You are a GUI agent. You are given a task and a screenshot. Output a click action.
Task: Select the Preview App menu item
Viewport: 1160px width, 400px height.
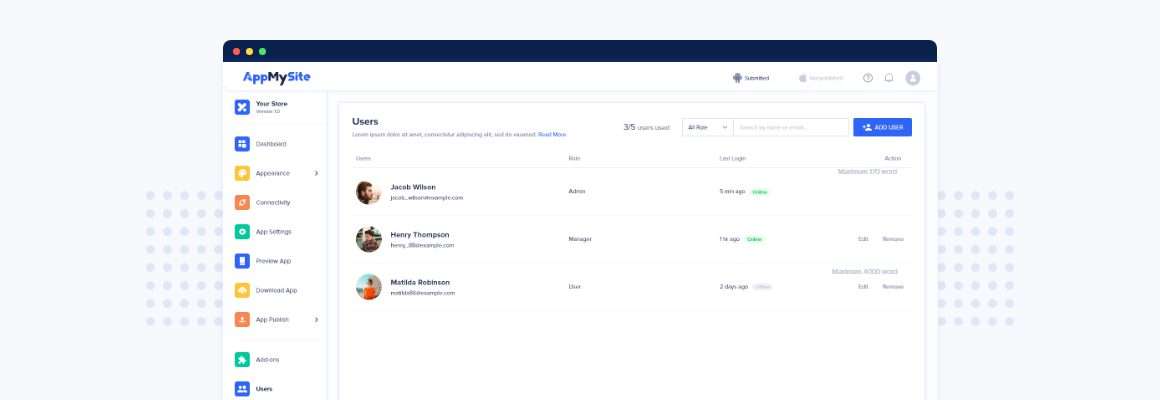(x=274, y=261)
